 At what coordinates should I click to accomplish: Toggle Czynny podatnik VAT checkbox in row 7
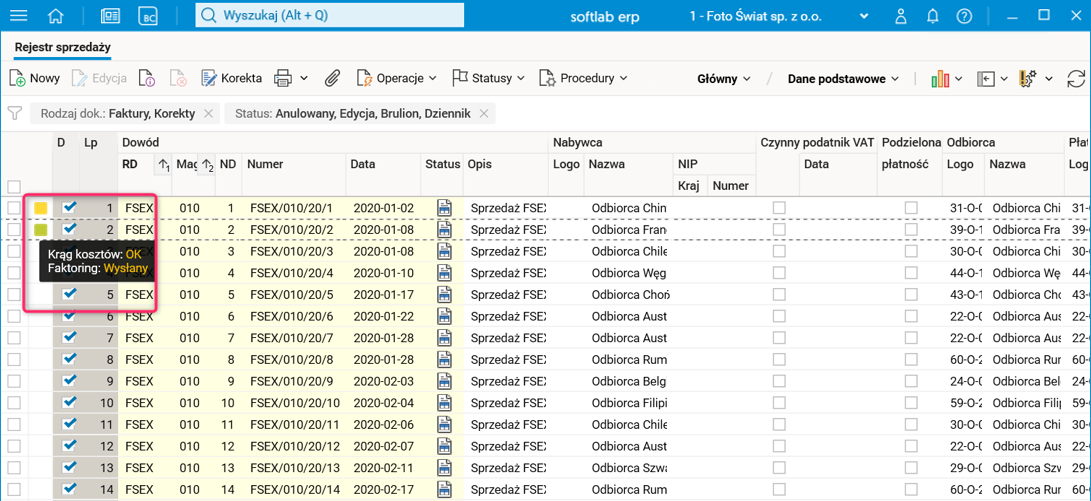pyautogui.click(x=779, y=337)
